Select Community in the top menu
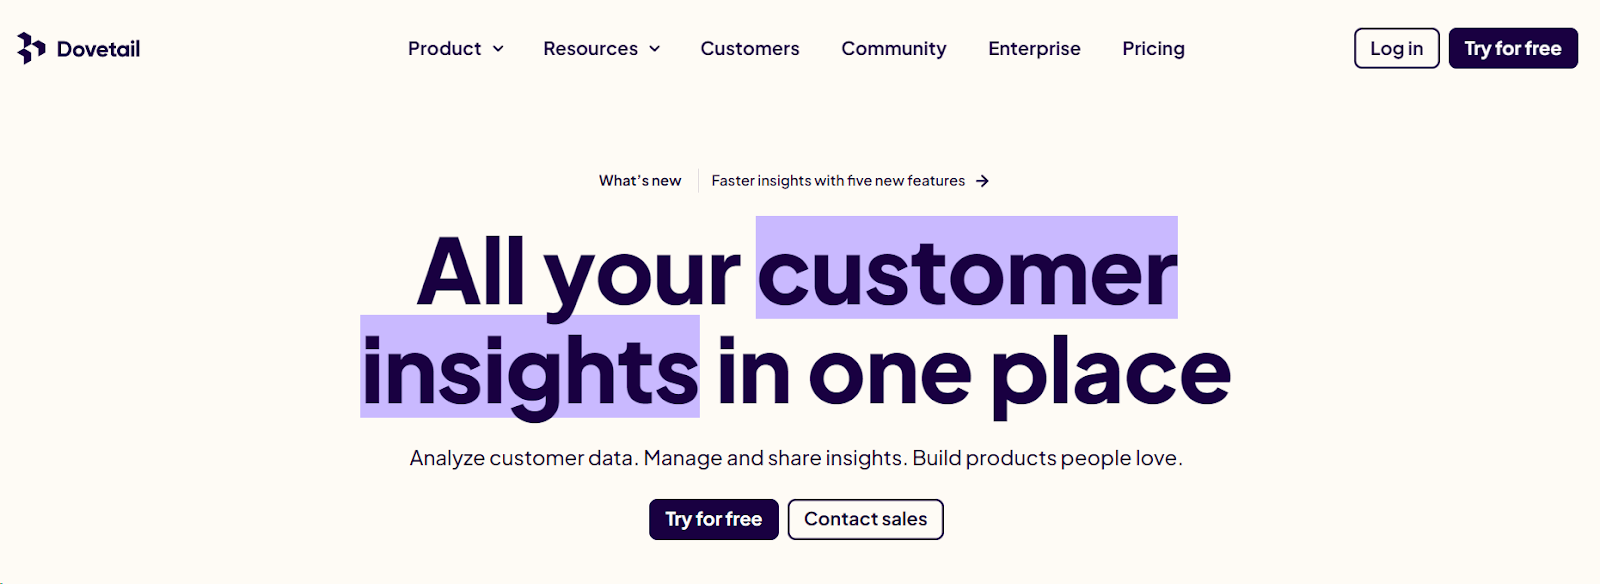1600x584 pixels. pos(893,48)
